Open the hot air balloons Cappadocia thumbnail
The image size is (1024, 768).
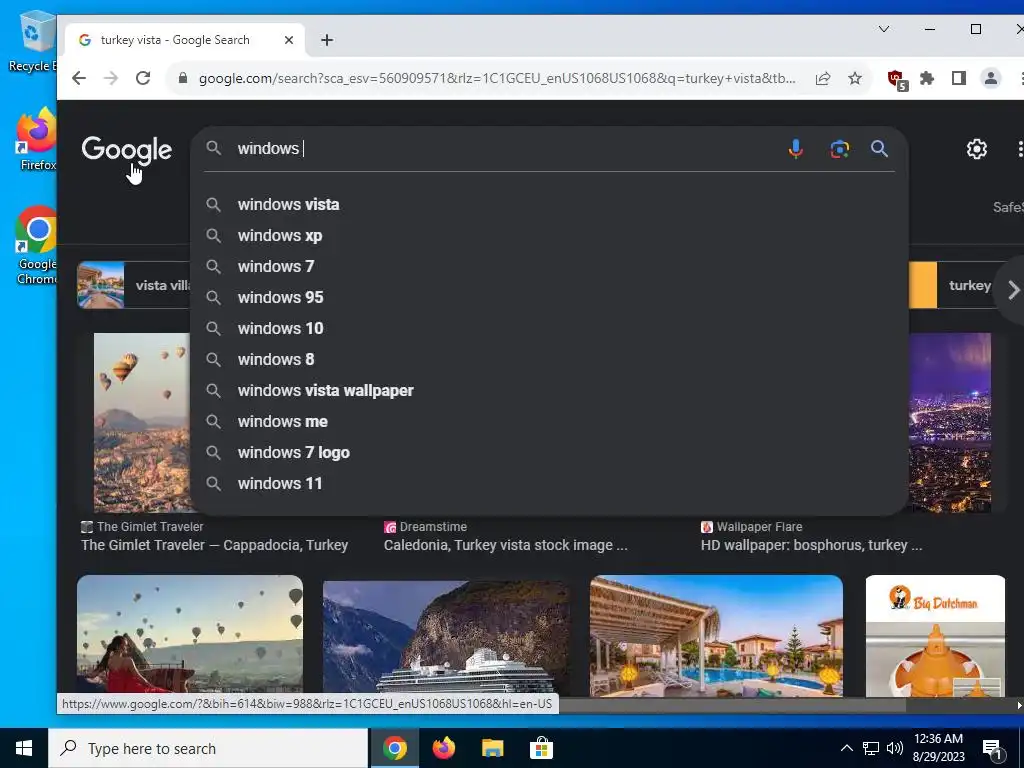point(142,423)
